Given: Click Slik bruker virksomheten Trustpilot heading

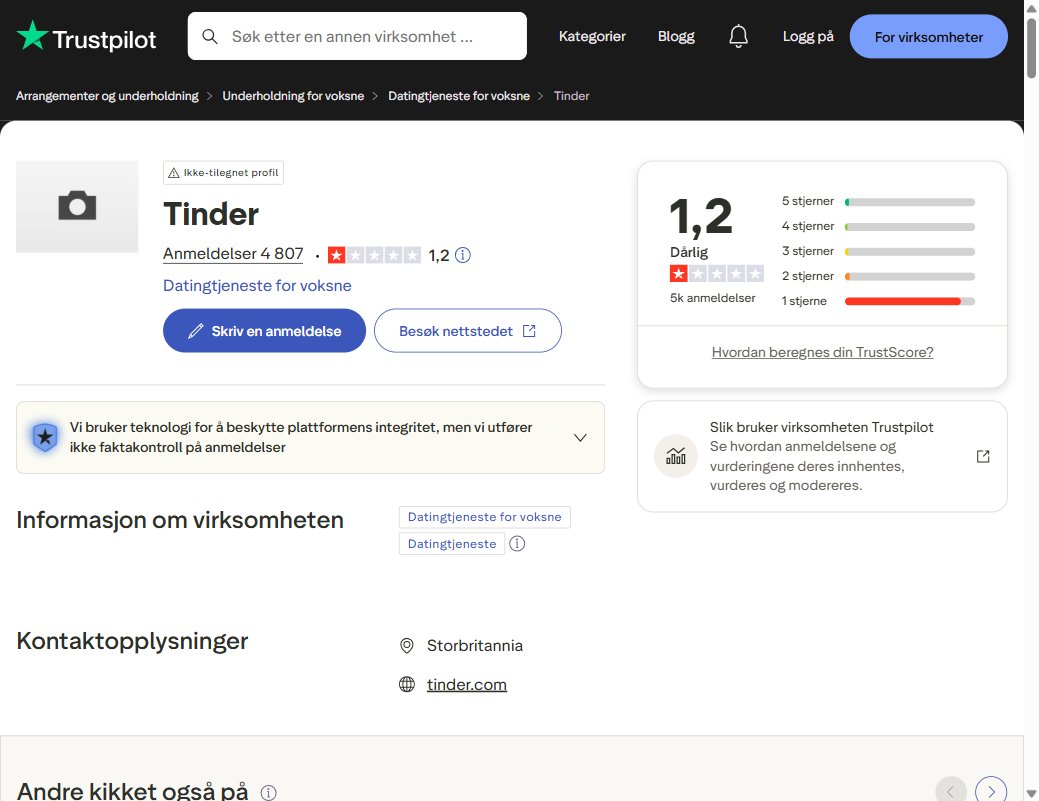Looking at the screenshot, I should [x=821, y=427].
